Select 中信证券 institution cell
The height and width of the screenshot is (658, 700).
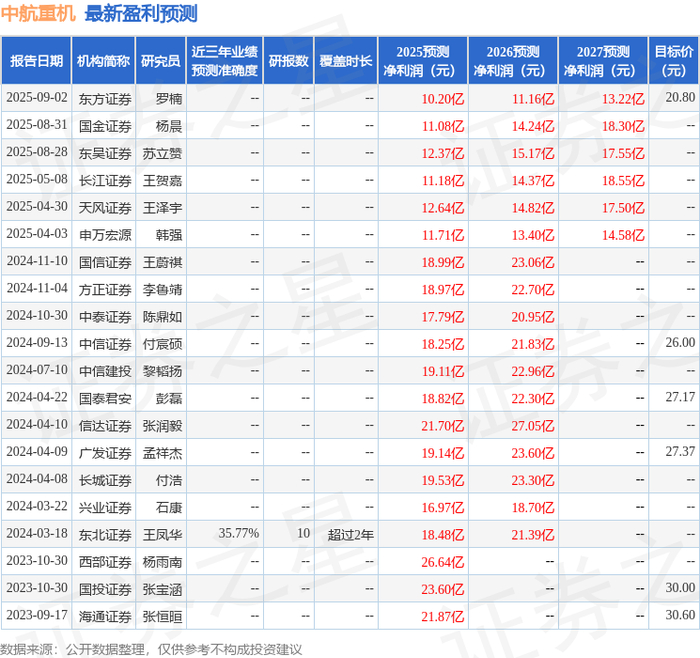tap(105, 344)
